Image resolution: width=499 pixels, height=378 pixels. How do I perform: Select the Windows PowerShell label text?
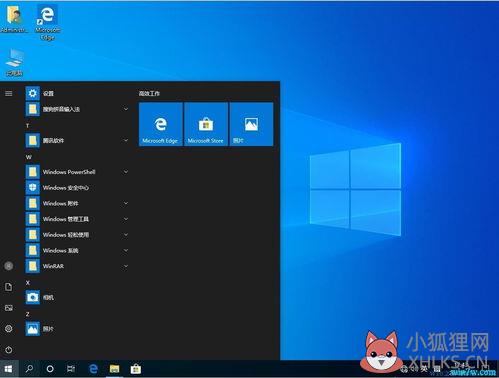[69, 172]
